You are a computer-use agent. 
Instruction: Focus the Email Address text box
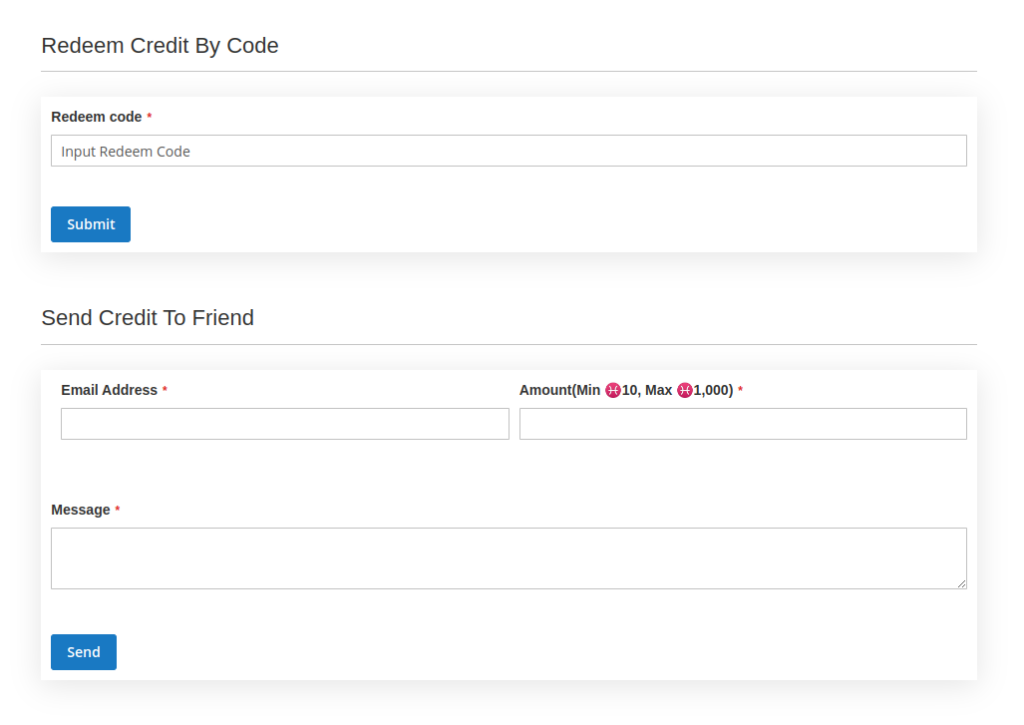tap(285, 424)
